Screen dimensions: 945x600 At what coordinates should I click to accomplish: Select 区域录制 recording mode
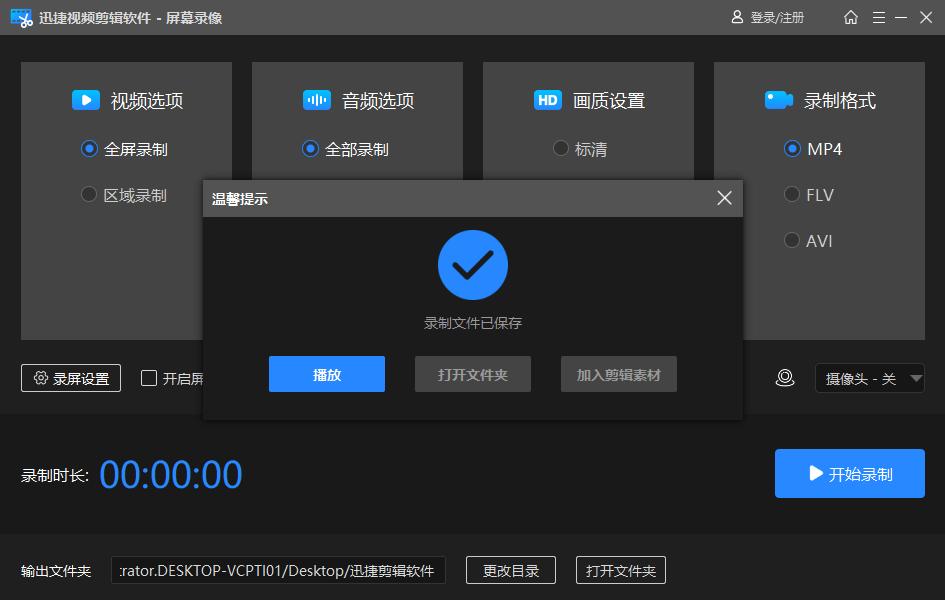87,195
